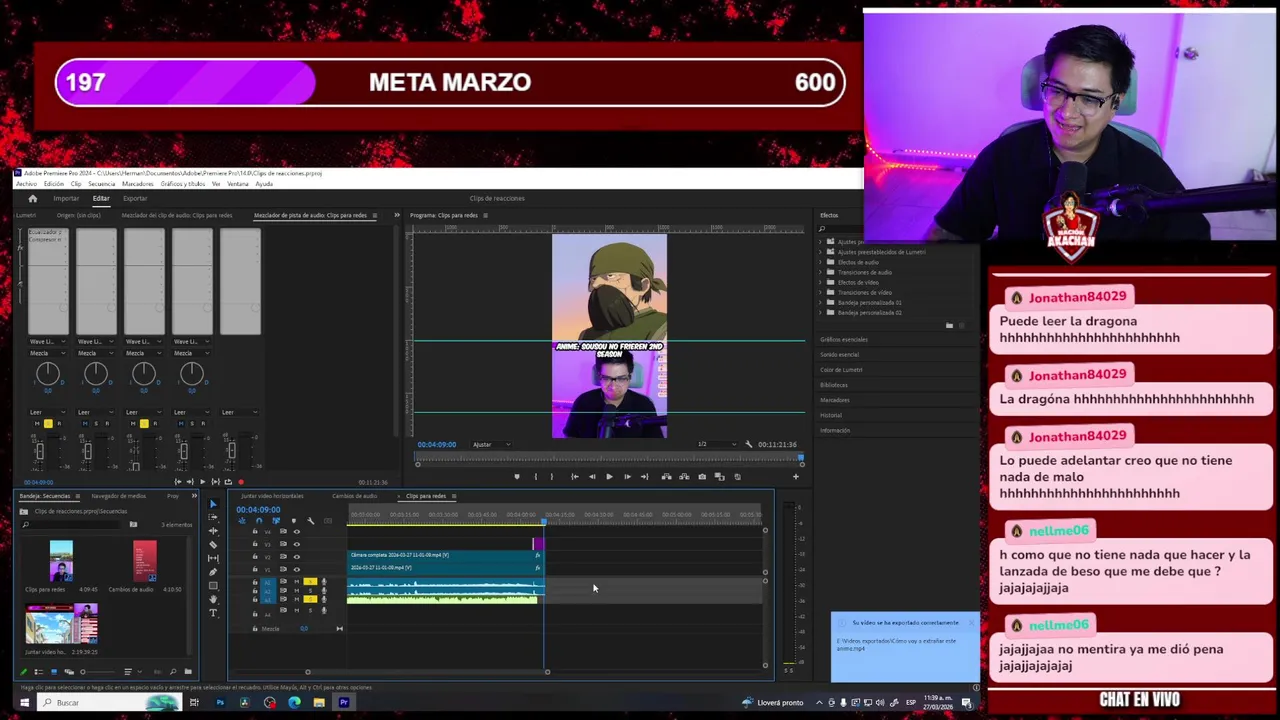Screen dimensions: 1280x720
Task: Open the Navegador de medios tab
Action: click(118, 496)
